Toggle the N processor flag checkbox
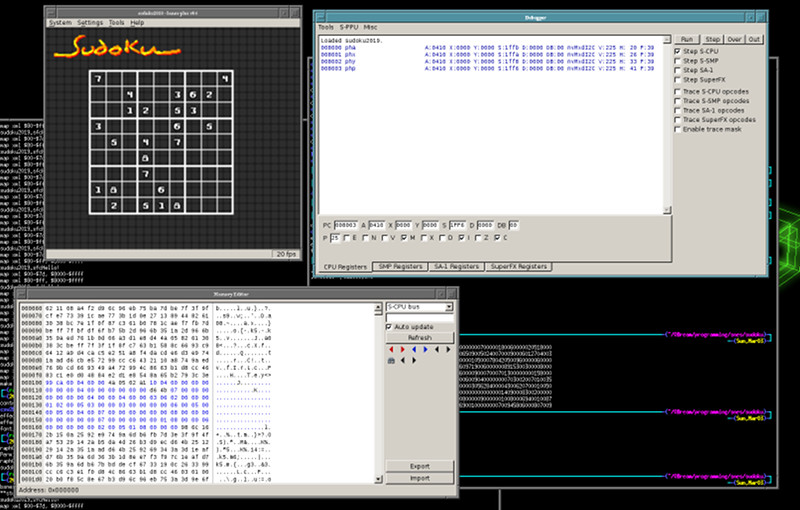 tap(365, 238)
